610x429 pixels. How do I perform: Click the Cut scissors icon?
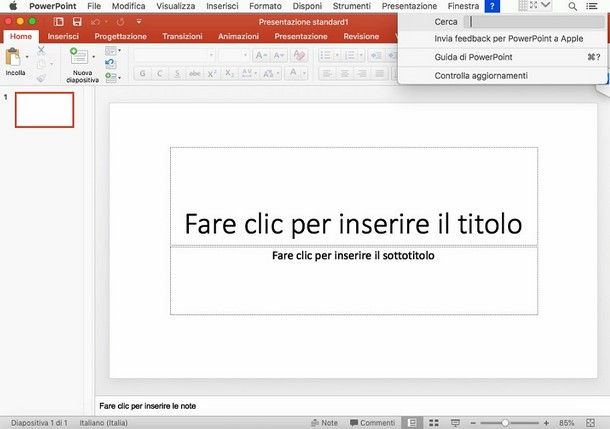[x=41, y=50]
